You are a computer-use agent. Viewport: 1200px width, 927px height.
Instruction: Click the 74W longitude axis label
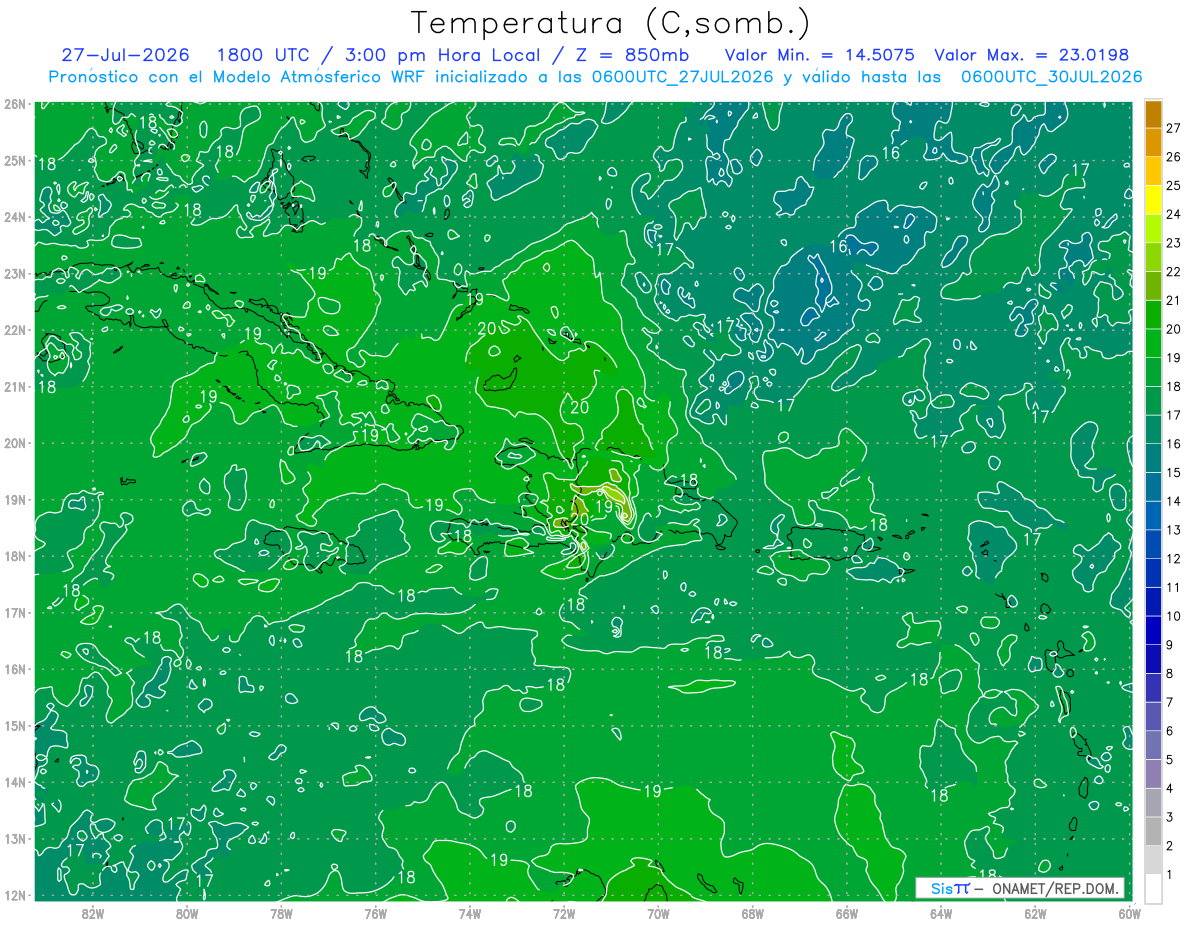click(x=469, y=912)
